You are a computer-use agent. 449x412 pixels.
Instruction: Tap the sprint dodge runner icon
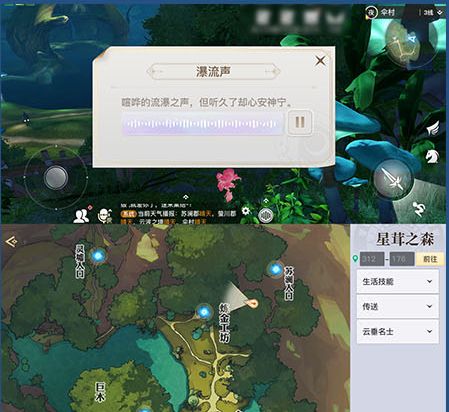tap(418, 209)
